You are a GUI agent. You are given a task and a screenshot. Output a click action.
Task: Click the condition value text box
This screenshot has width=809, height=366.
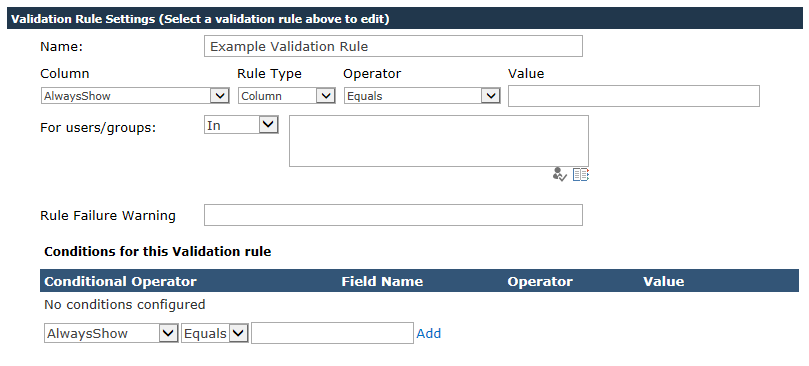pyautogui.click(x=332, y=333)
